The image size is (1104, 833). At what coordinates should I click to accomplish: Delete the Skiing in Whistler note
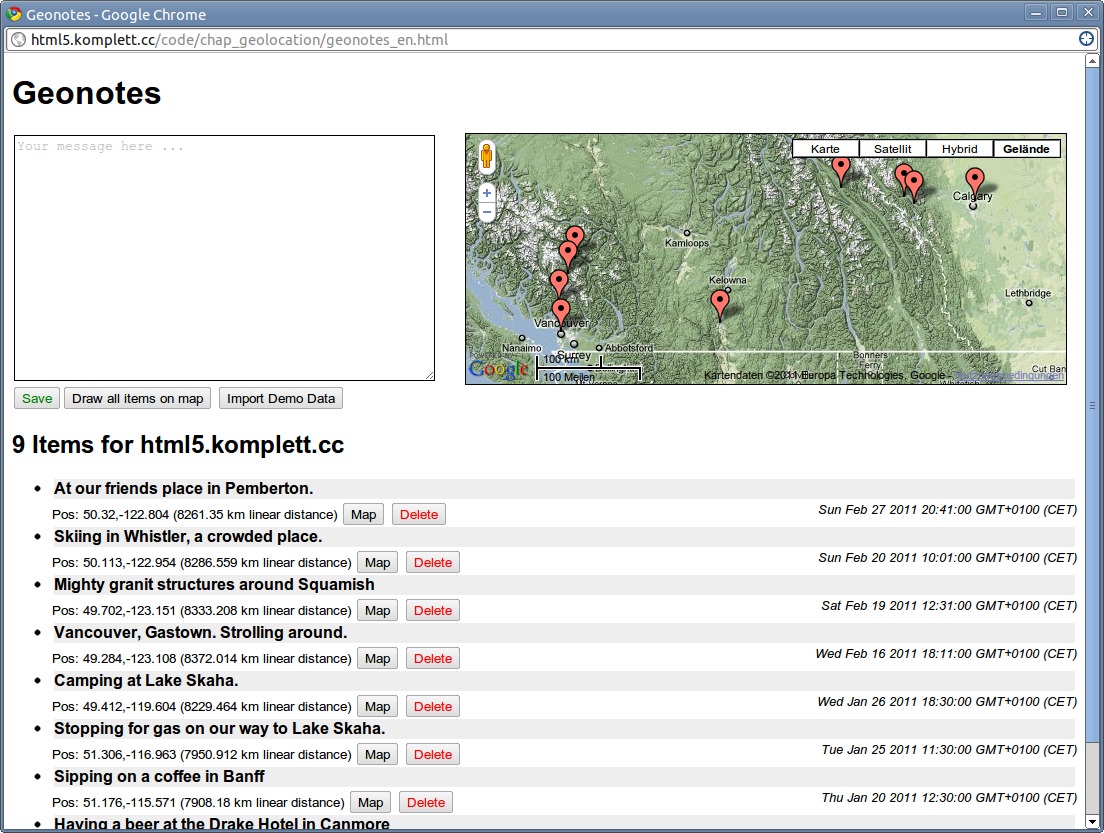[x=432, y=562]
